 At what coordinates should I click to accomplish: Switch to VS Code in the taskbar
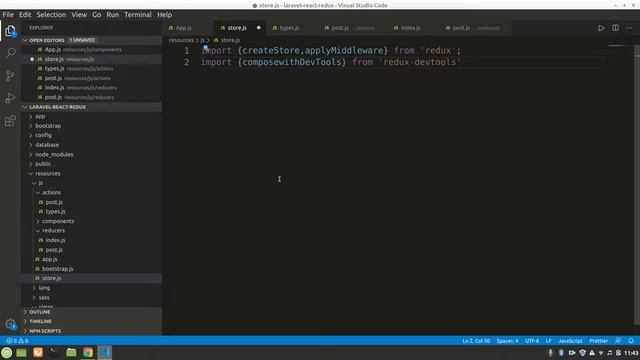(104, 352)
